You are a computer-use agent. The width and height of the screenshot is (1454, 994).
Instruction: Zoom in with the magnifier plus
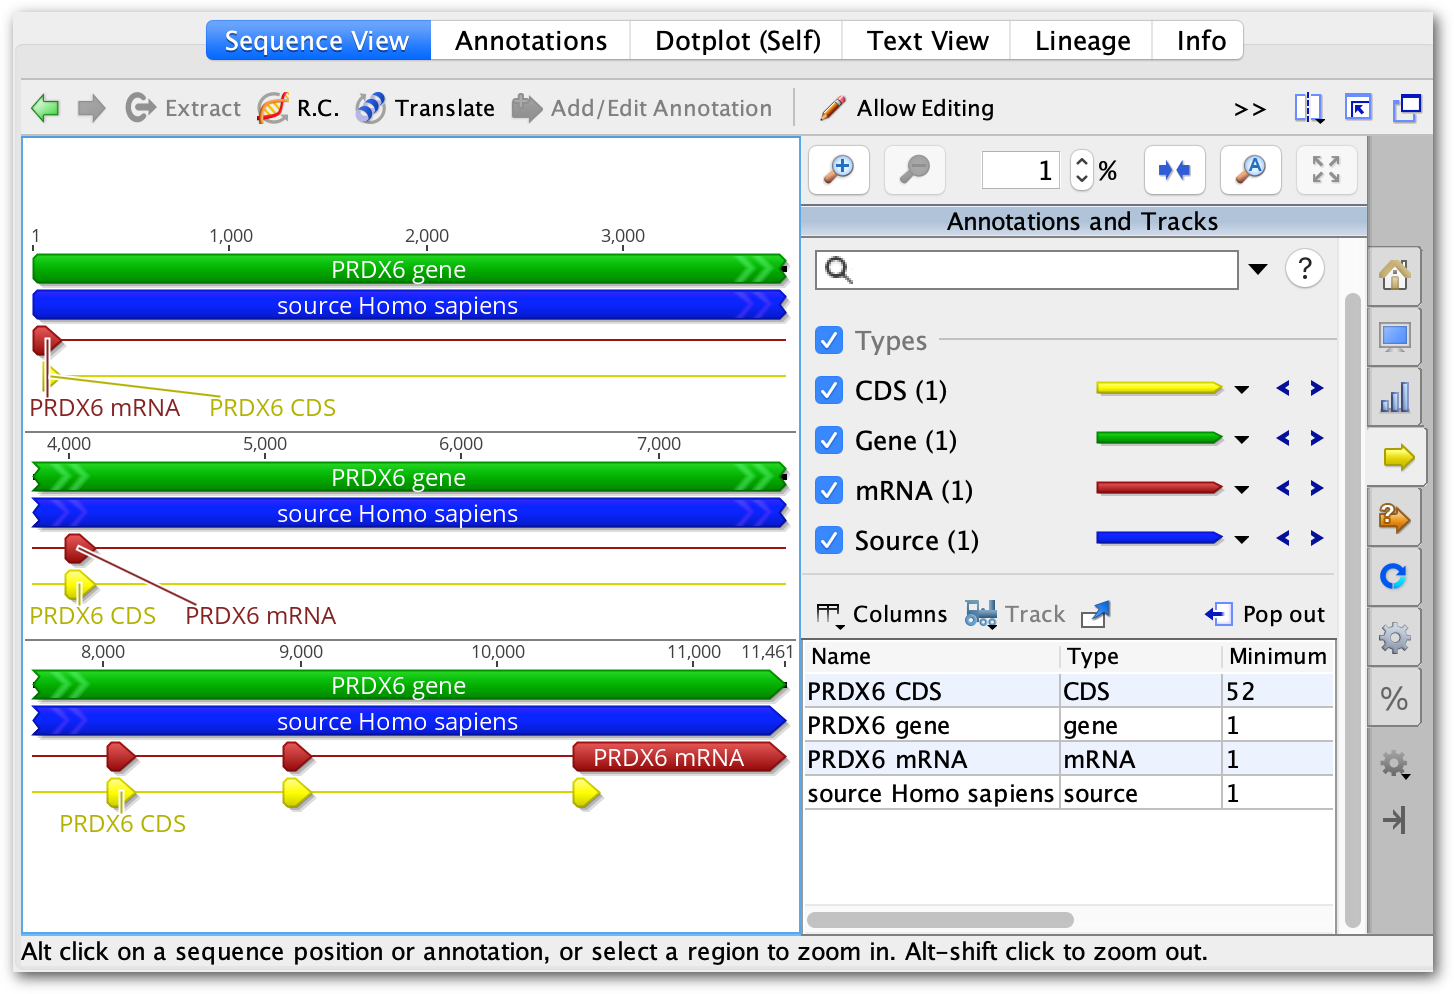(839, 170)
